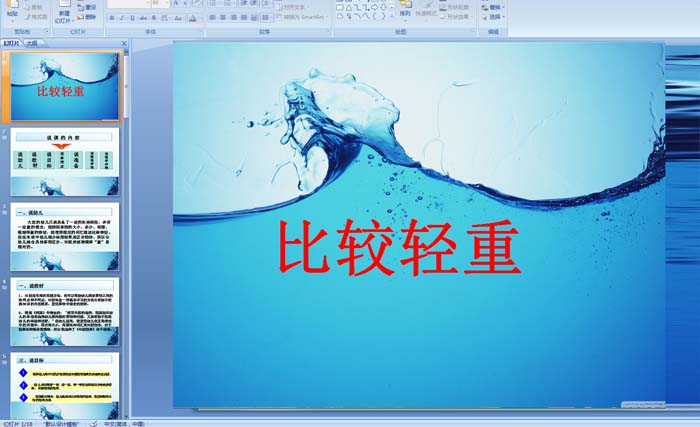Select the Triangle shape
Viewport: 700px width, 427px height.
[349, 8]
